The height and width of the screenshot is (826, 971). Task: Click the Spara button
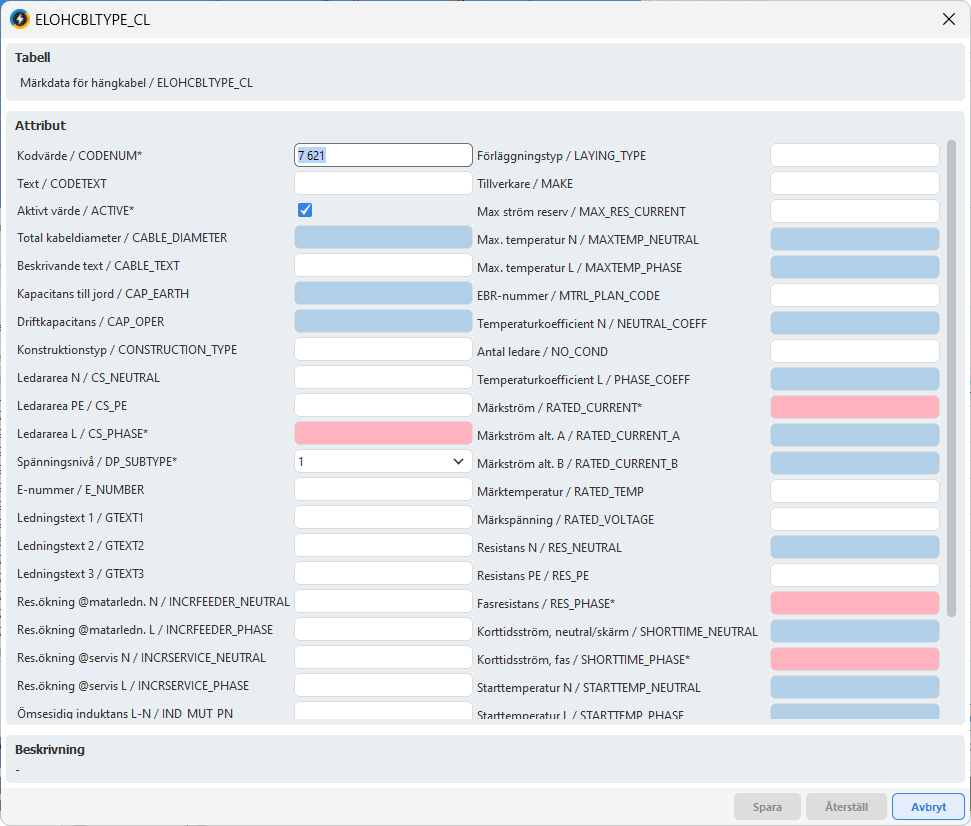click(767, 807)
